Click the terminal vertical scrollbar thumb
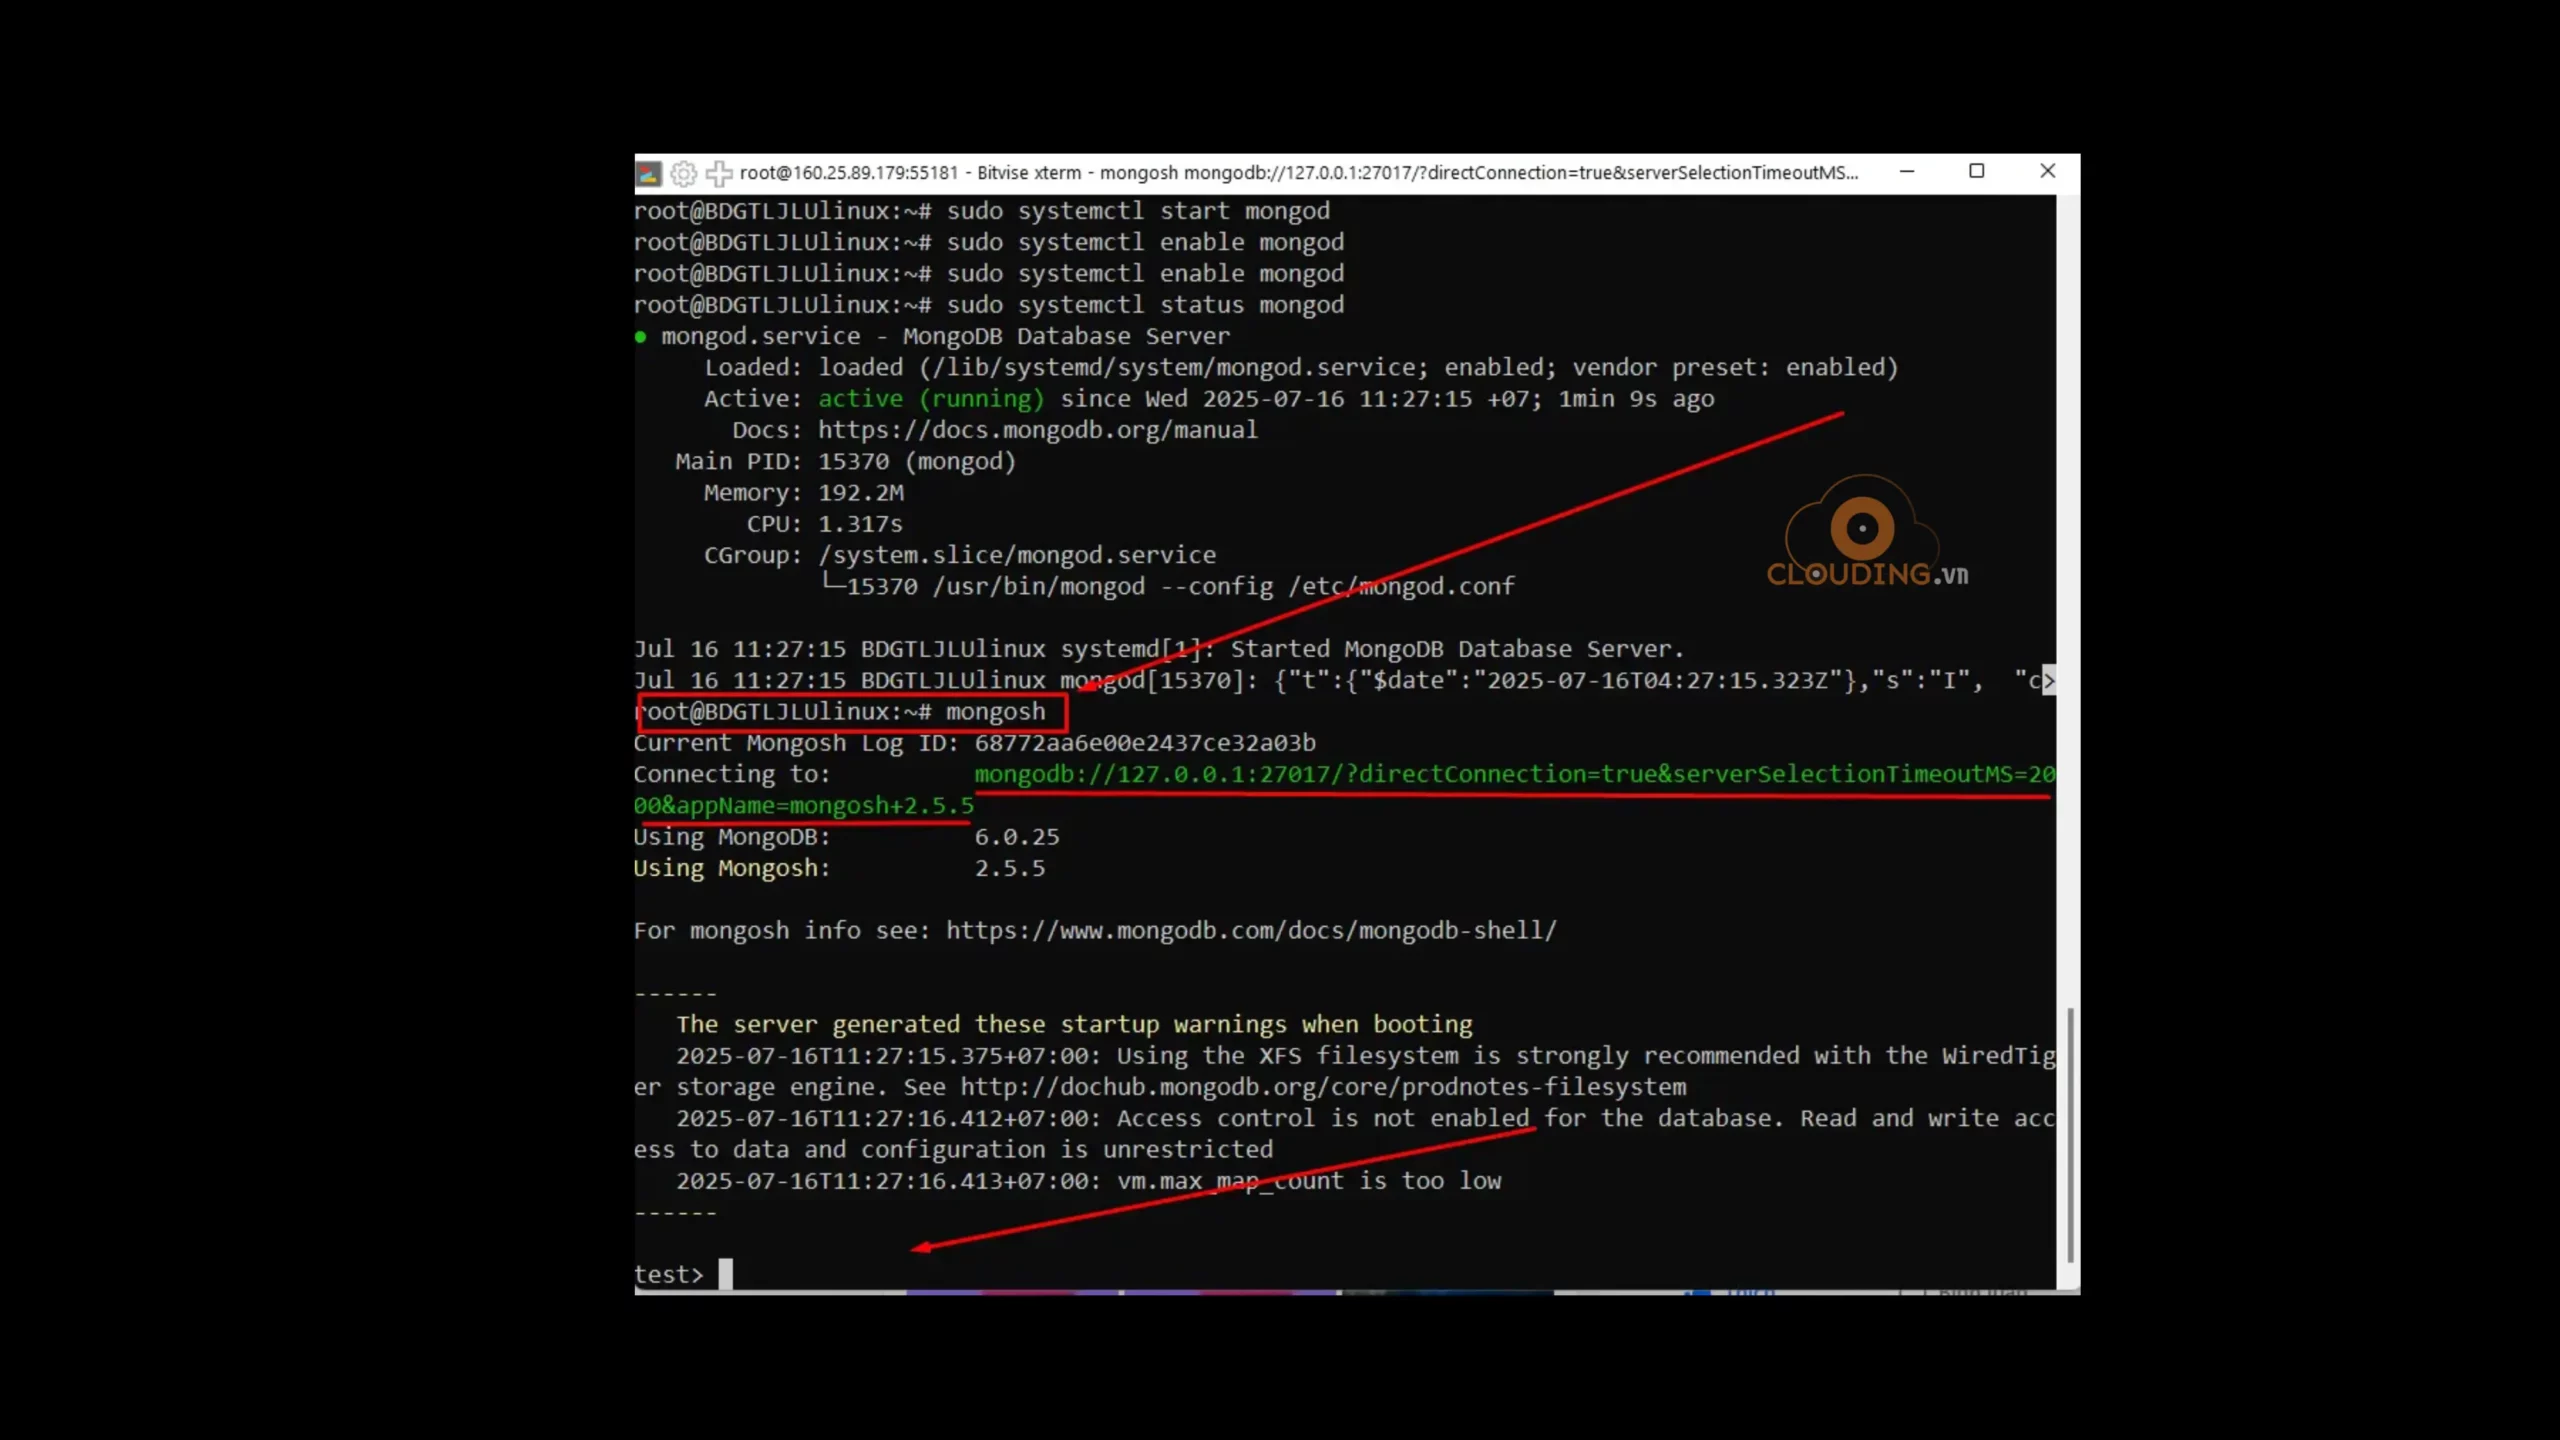Image resolution: width=2560 pixels, height=1440 pixels. tap(2069, 1135)
